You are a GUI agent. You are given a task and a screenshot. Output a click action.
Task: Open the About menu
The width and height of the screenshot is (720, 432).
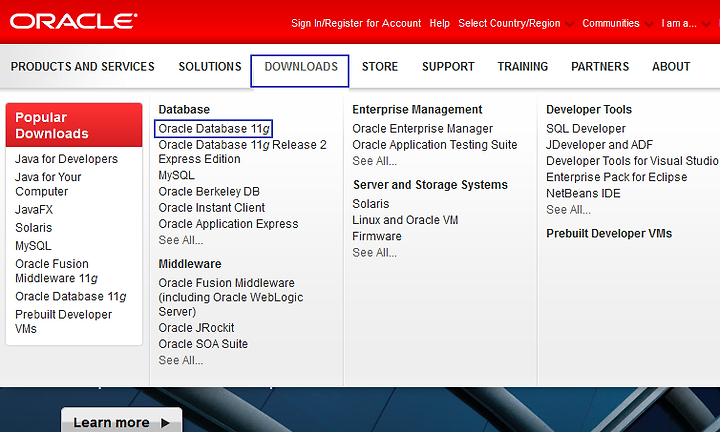pos(671,67)
